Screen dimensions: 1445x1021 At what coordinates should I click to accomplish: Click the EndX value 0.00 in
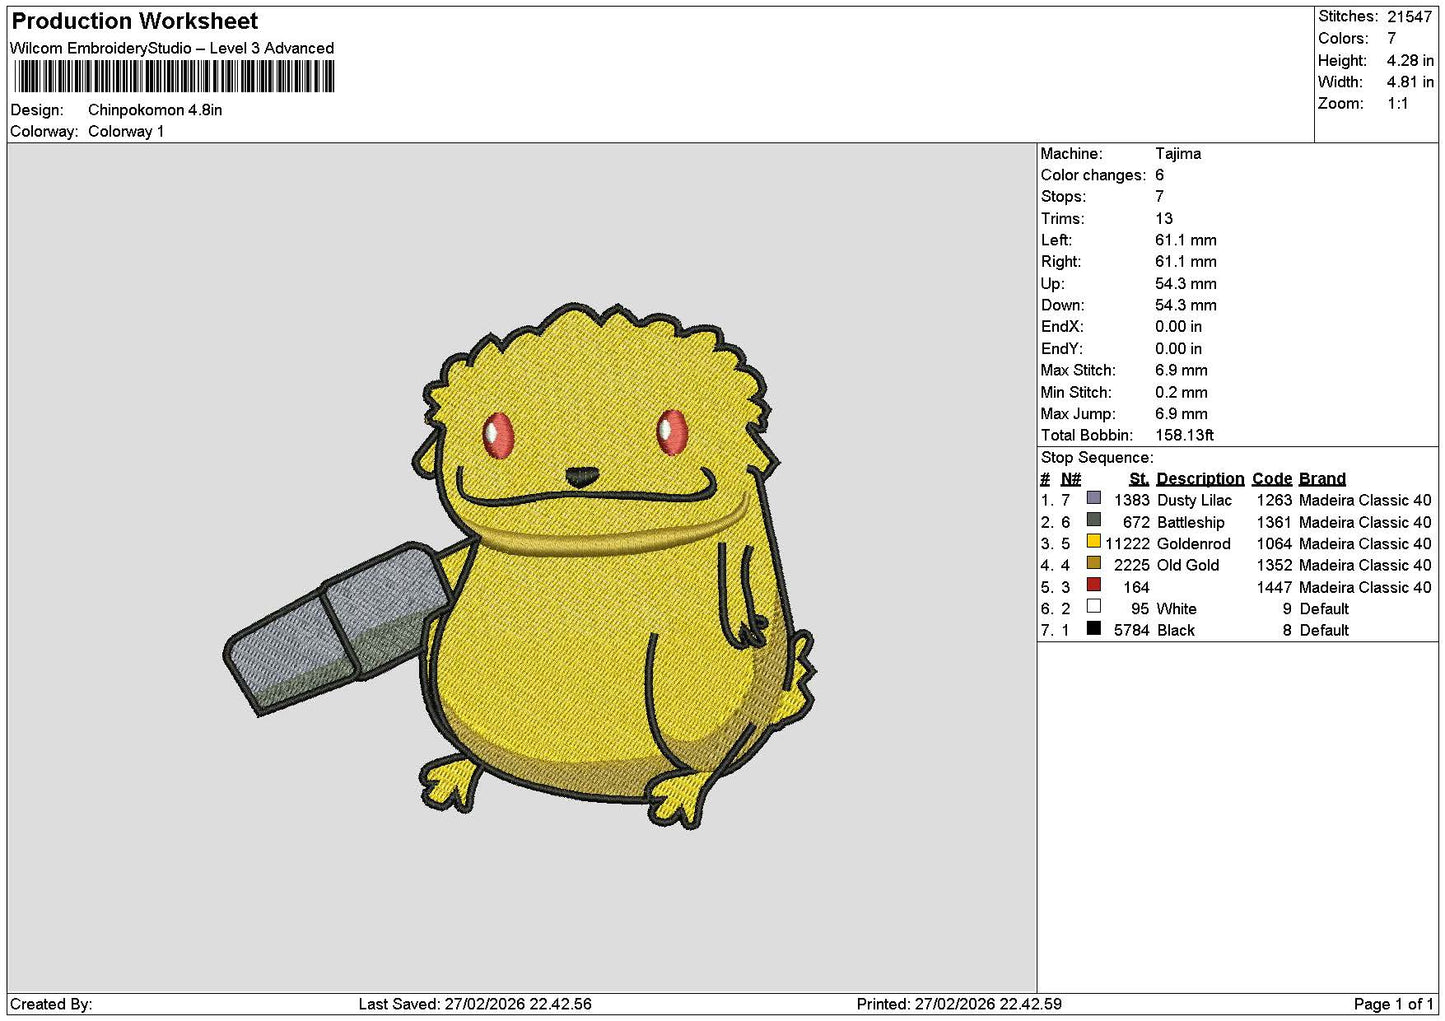point(1179,326)
